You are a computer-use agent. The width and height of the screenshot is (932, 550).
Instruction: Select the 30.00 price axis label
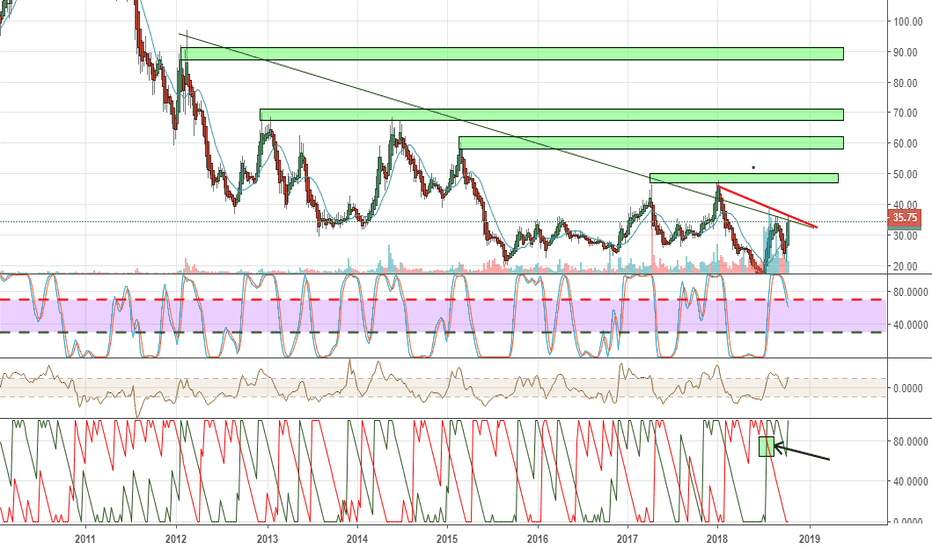(x=905, y=235)
